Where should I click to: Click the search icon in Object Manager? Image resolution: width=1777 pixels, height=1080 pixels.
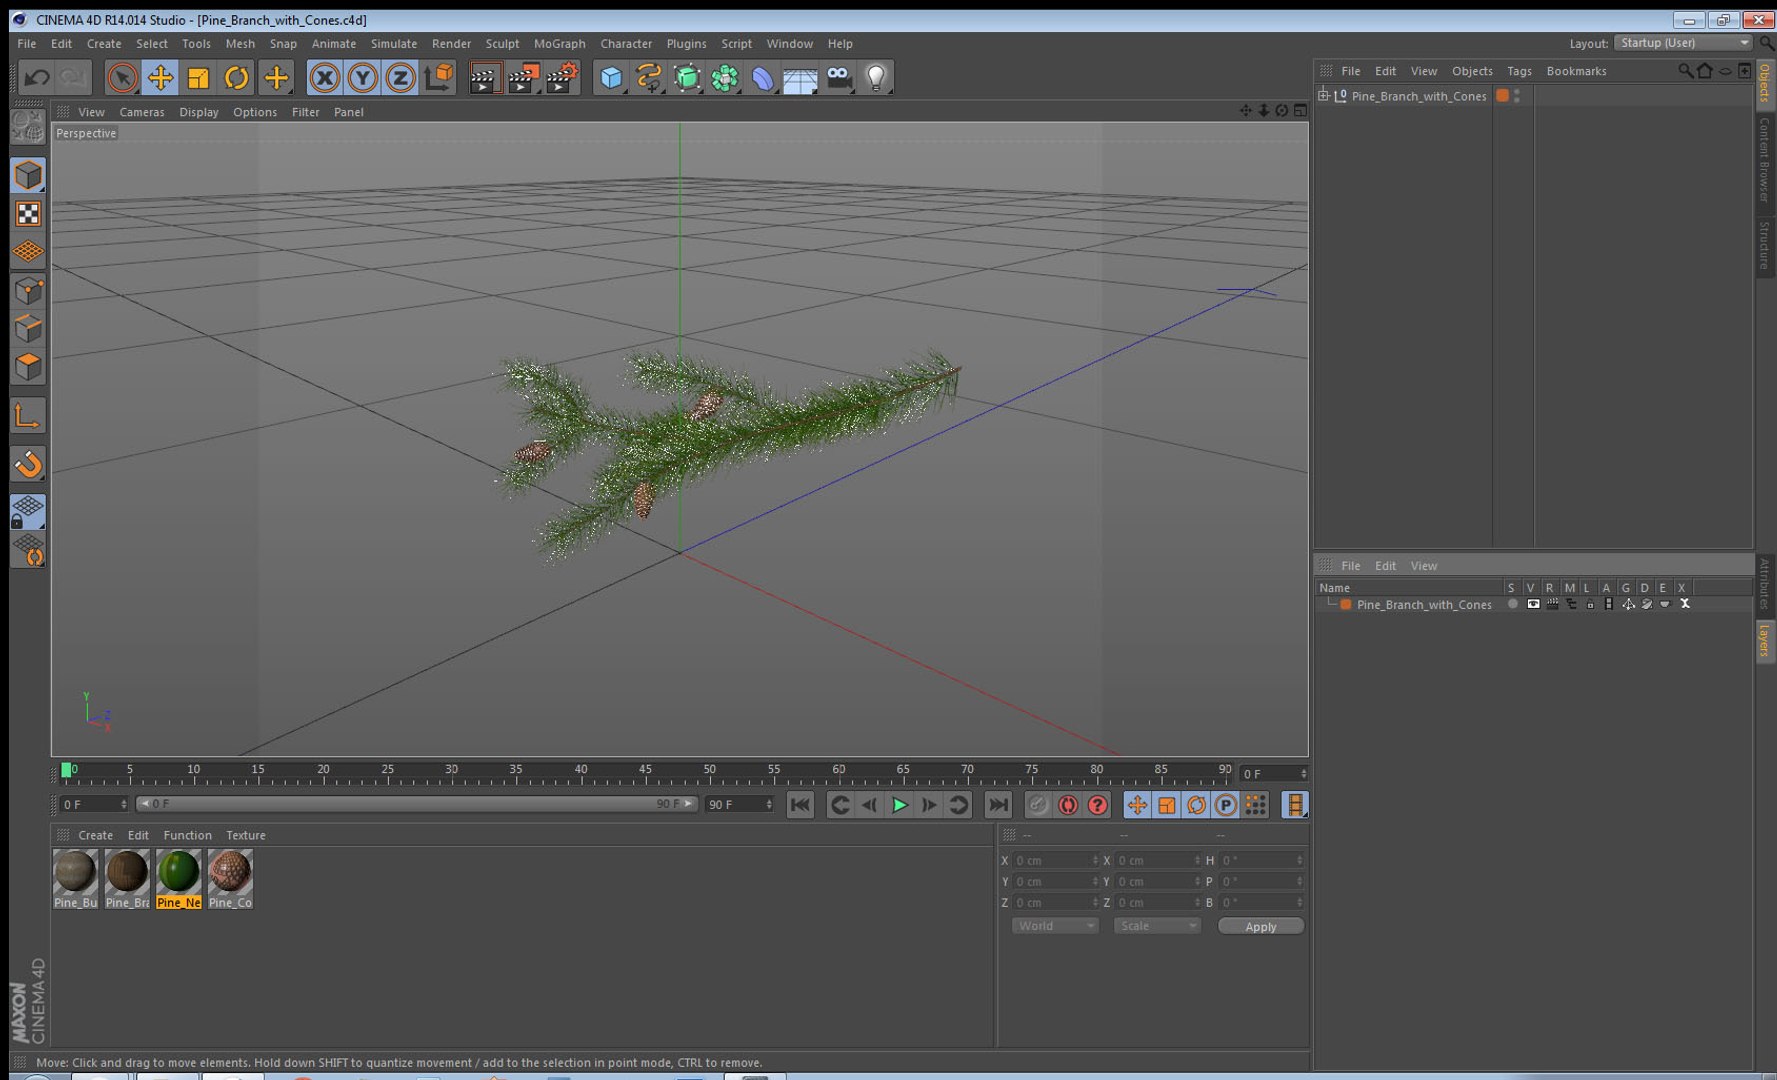(x=1685, y=71)
